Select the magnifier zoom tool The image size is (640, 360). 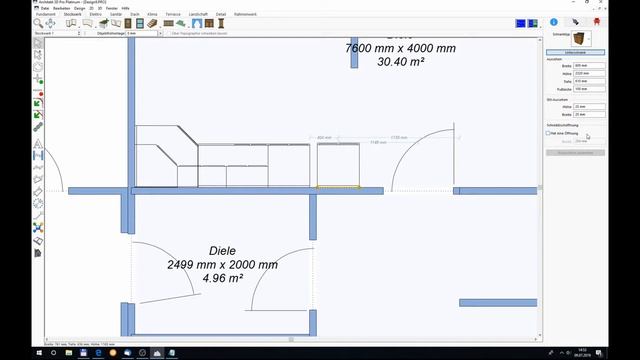tap(38, 23)
